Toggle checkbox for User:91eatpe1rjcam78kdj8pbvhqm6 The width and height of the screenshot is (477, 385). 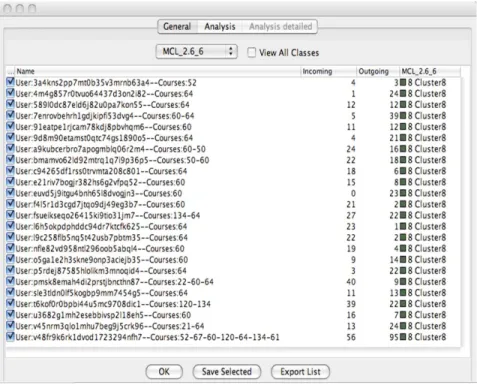pyautogui.click(x=10, y=126)
